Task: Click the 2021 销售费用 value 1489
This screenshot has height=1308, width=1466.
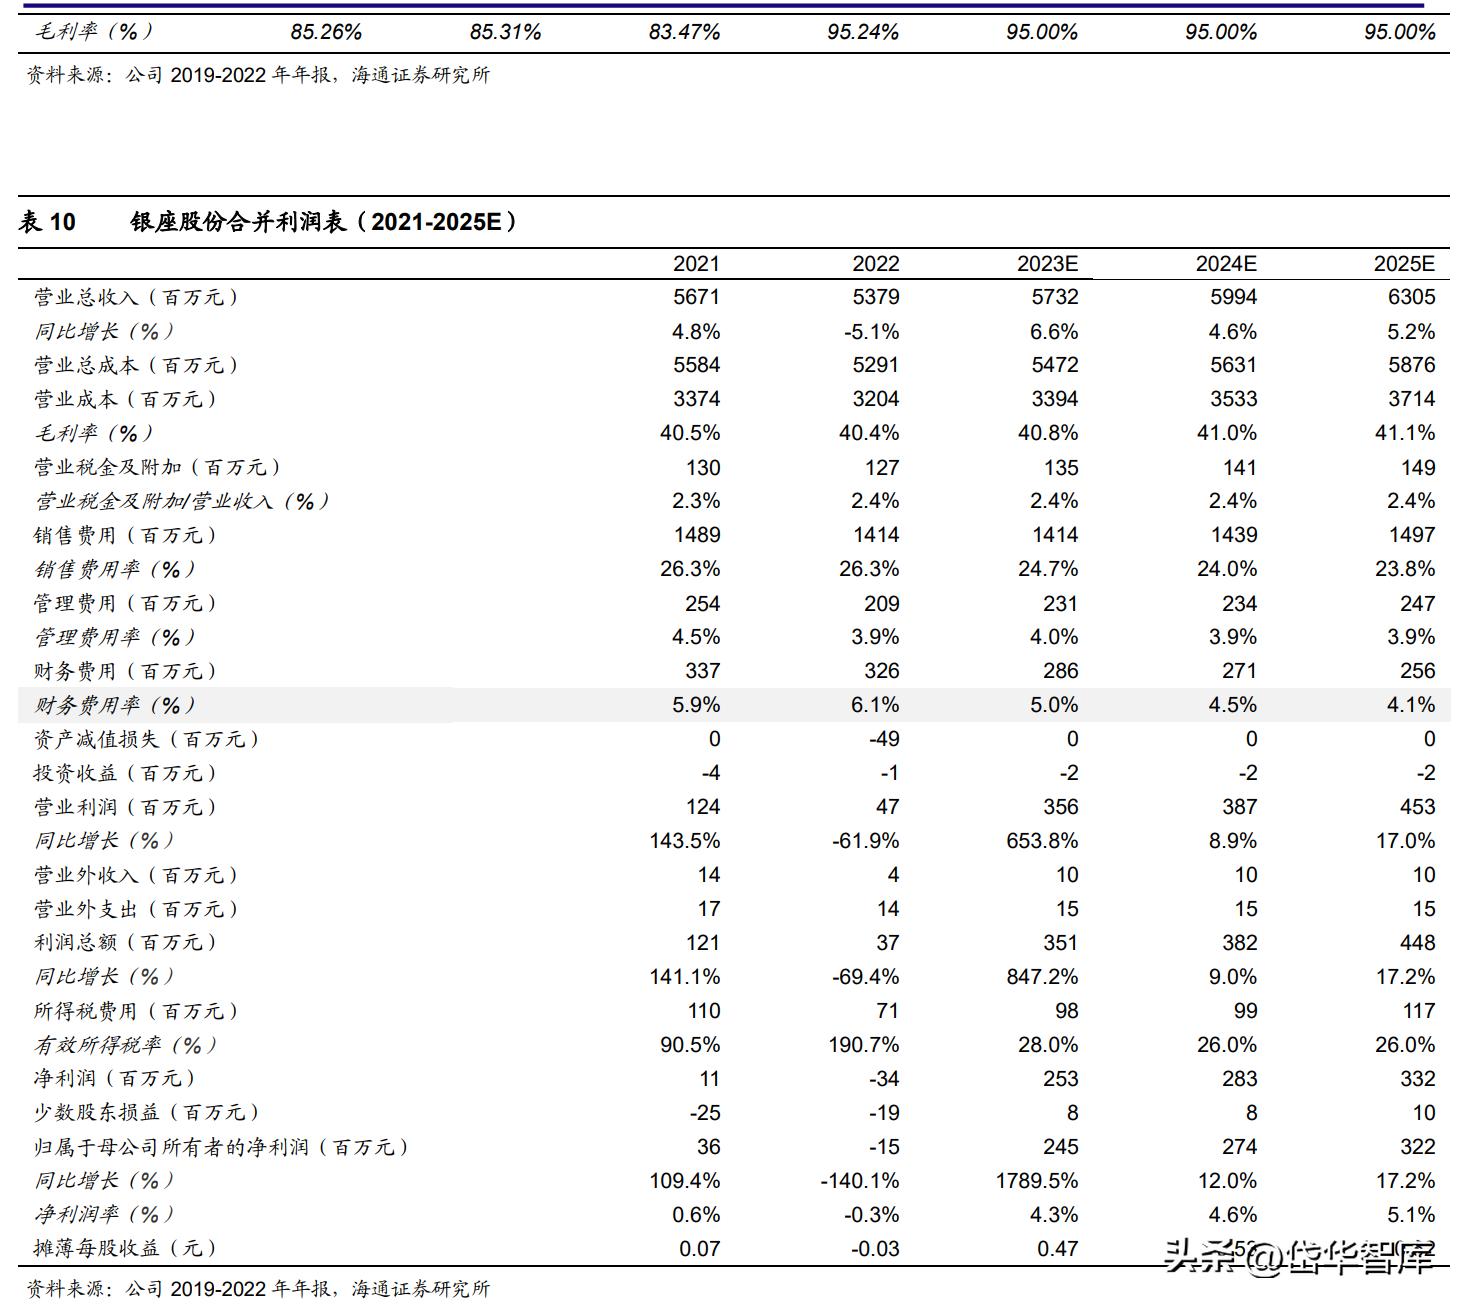Action: (696, 535)
